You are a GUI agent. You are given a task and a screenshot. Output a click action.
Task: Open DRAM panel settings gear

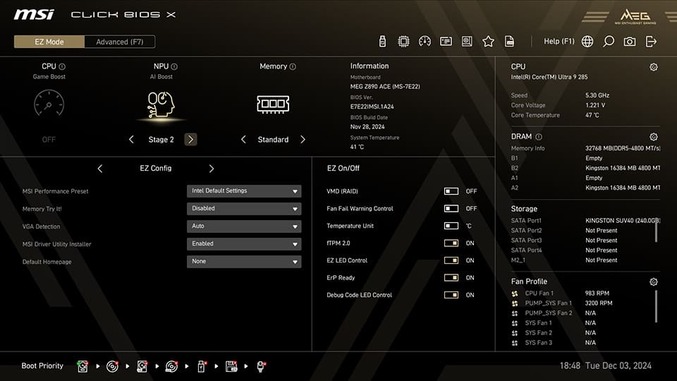(654, 137)
